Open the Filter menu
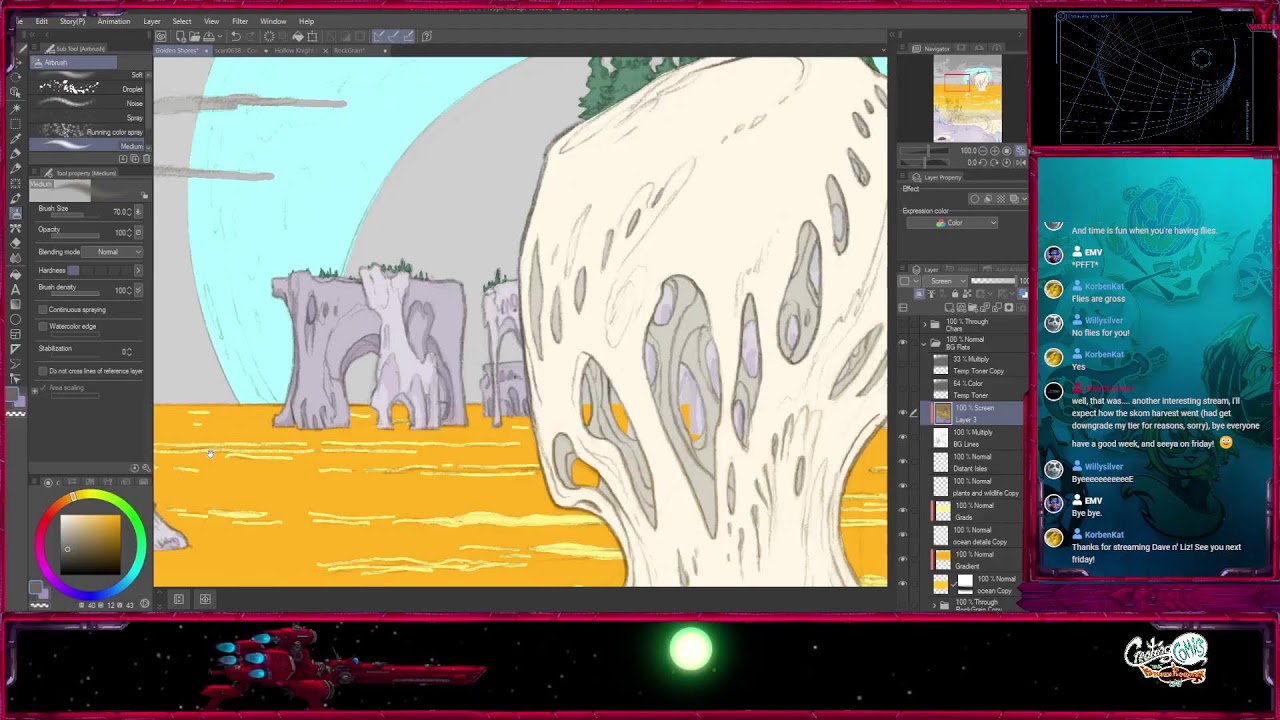The image size is (1280, 720). [240, 21]
